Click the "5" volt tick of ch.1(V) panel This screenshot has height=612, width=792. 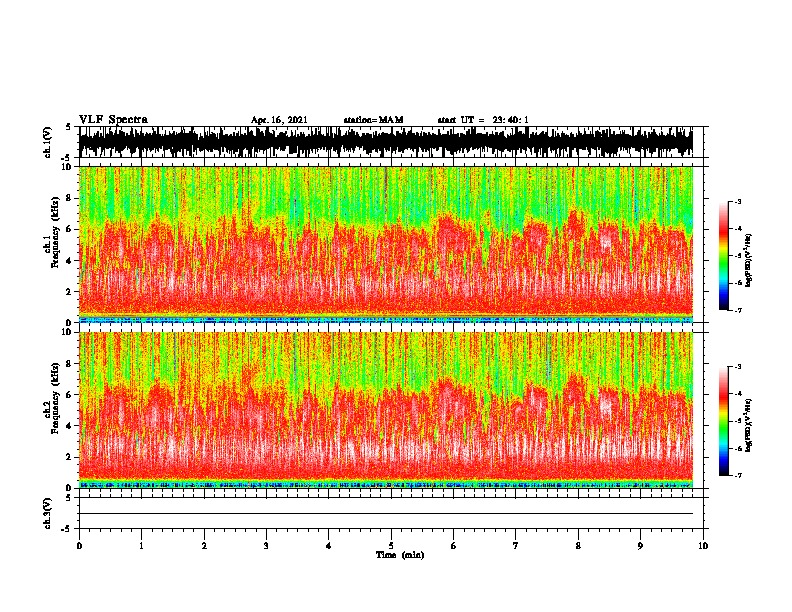coord(68,127)
